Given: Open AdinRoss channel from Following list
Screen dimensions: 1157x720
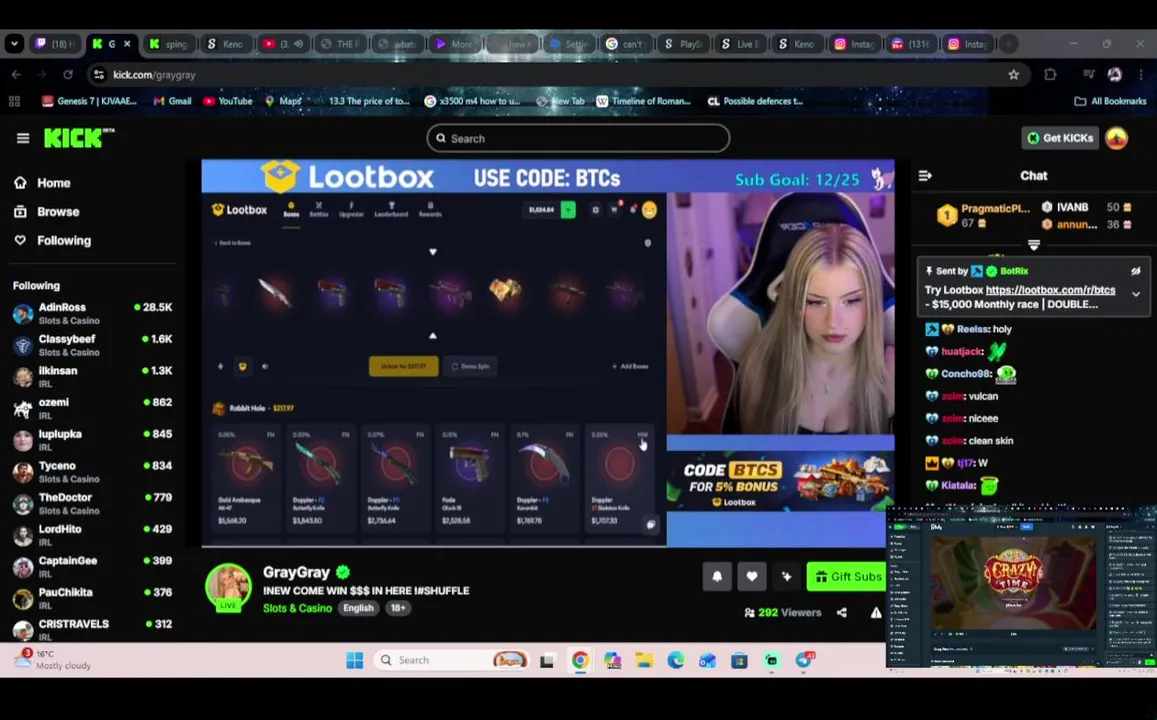Looking at the screenshot, I should coord(92,314).
